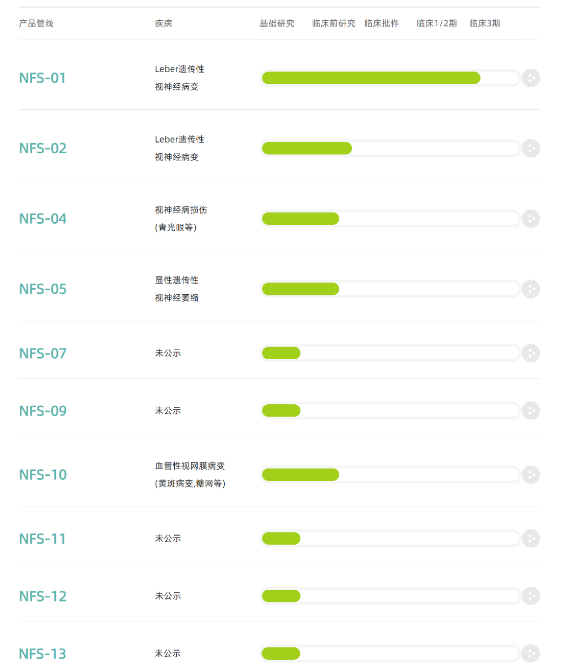This screenshot has height=671, width=571.
Task: Click the round dot icon for NFS-04
Action: coord(531,219)
